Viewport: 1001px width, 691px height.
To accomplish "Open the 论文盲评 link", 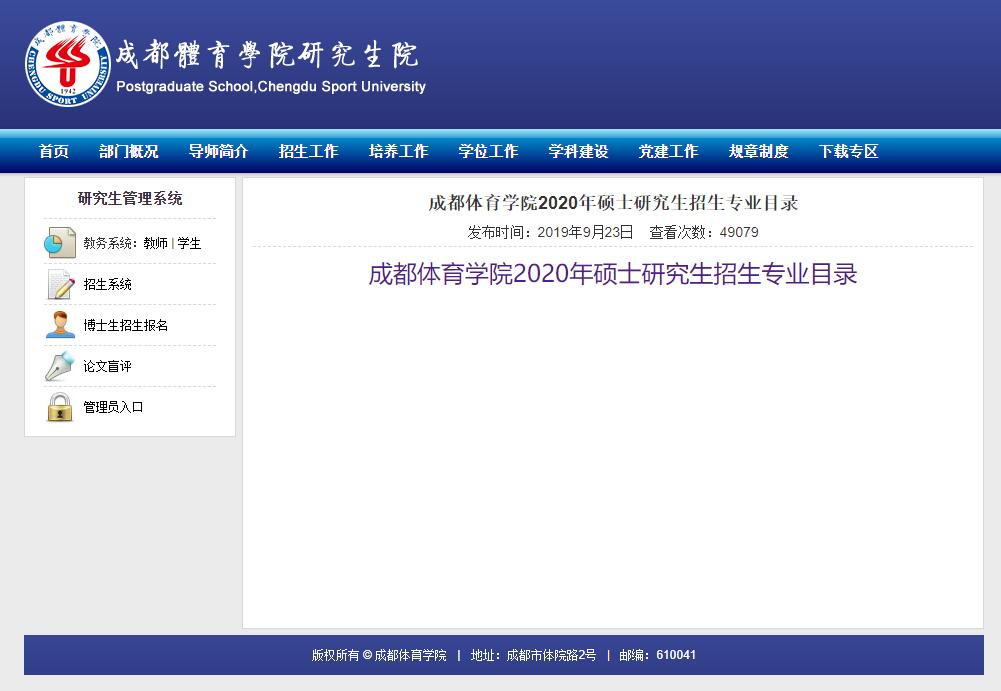I will click(107, 366).
